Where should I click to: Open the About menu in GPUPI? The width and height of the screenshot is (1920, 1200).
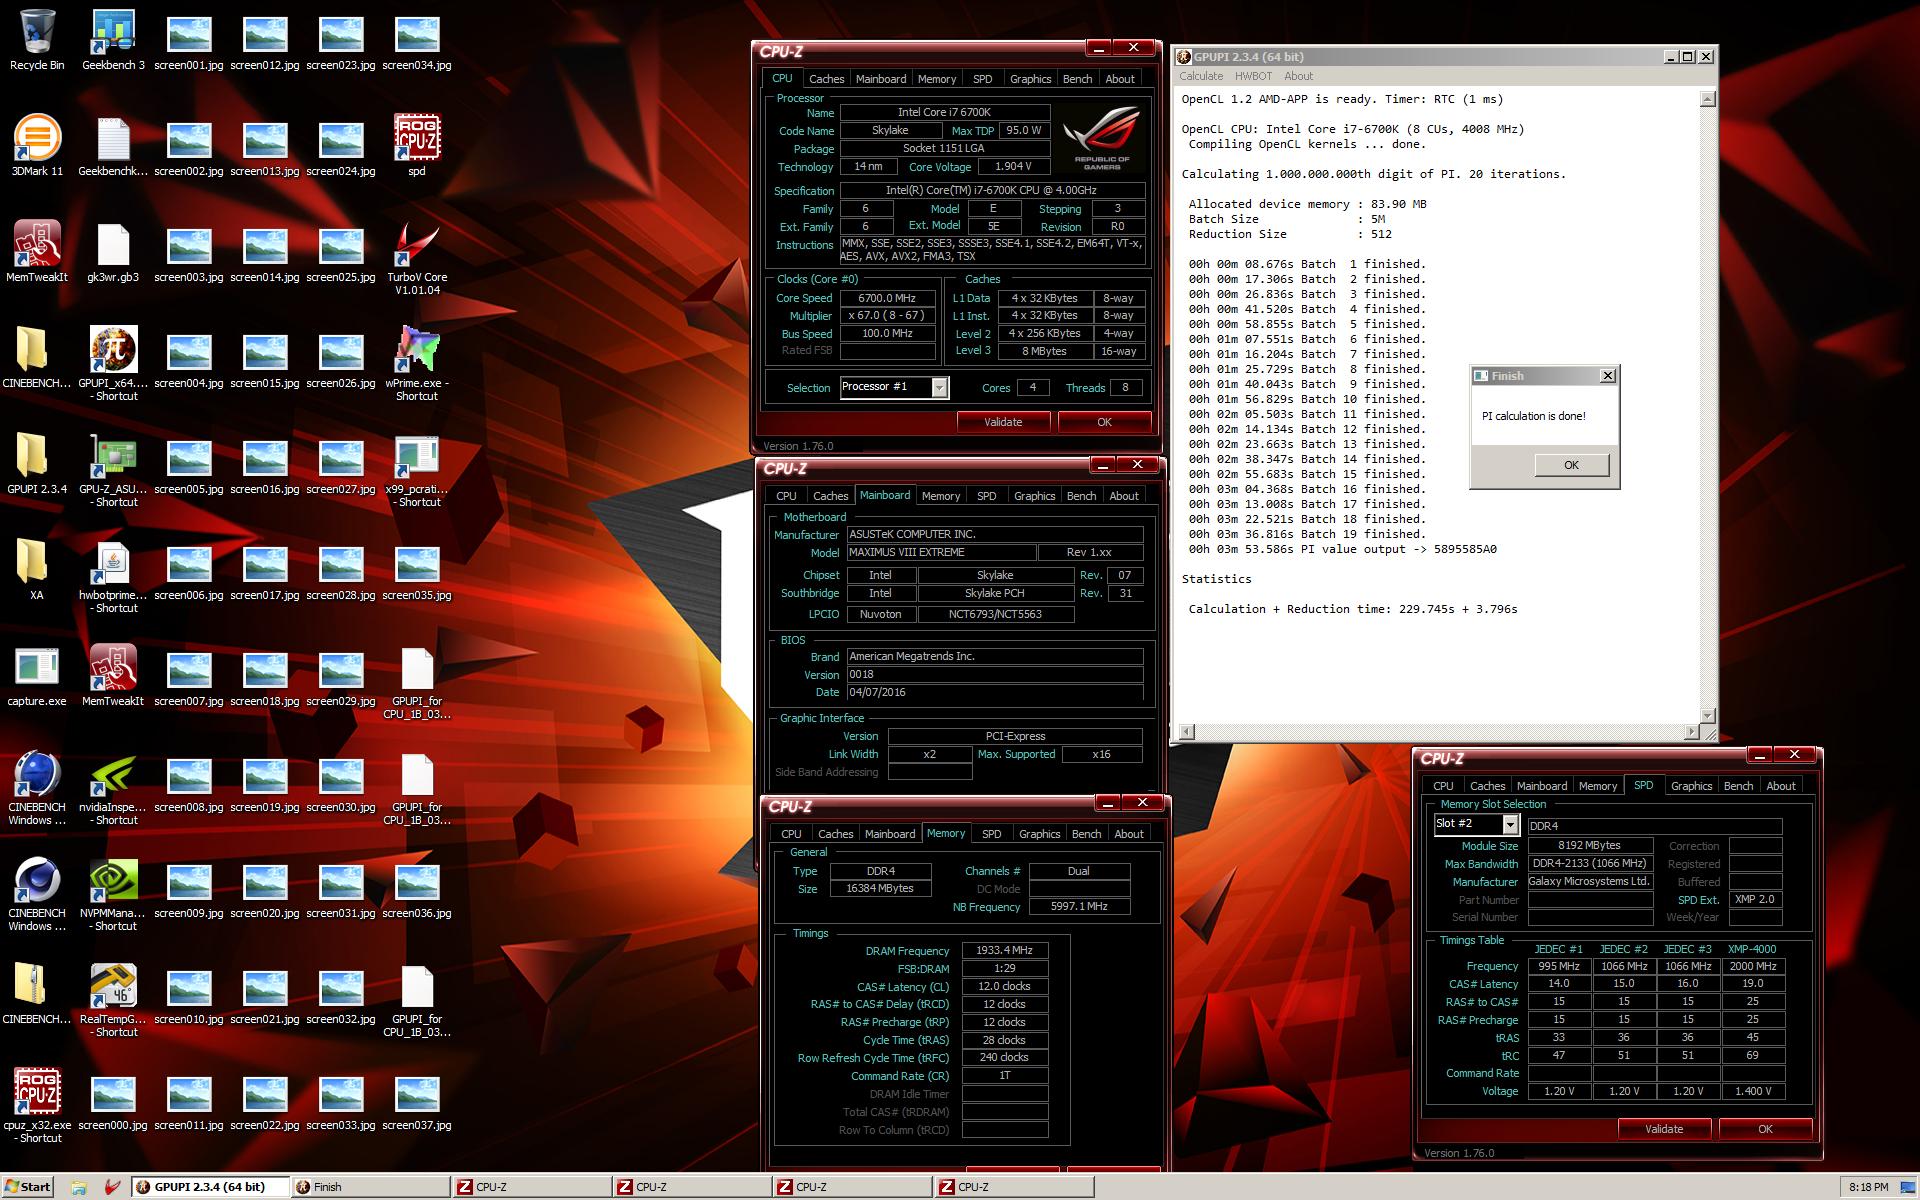[x=1298, y=76]
